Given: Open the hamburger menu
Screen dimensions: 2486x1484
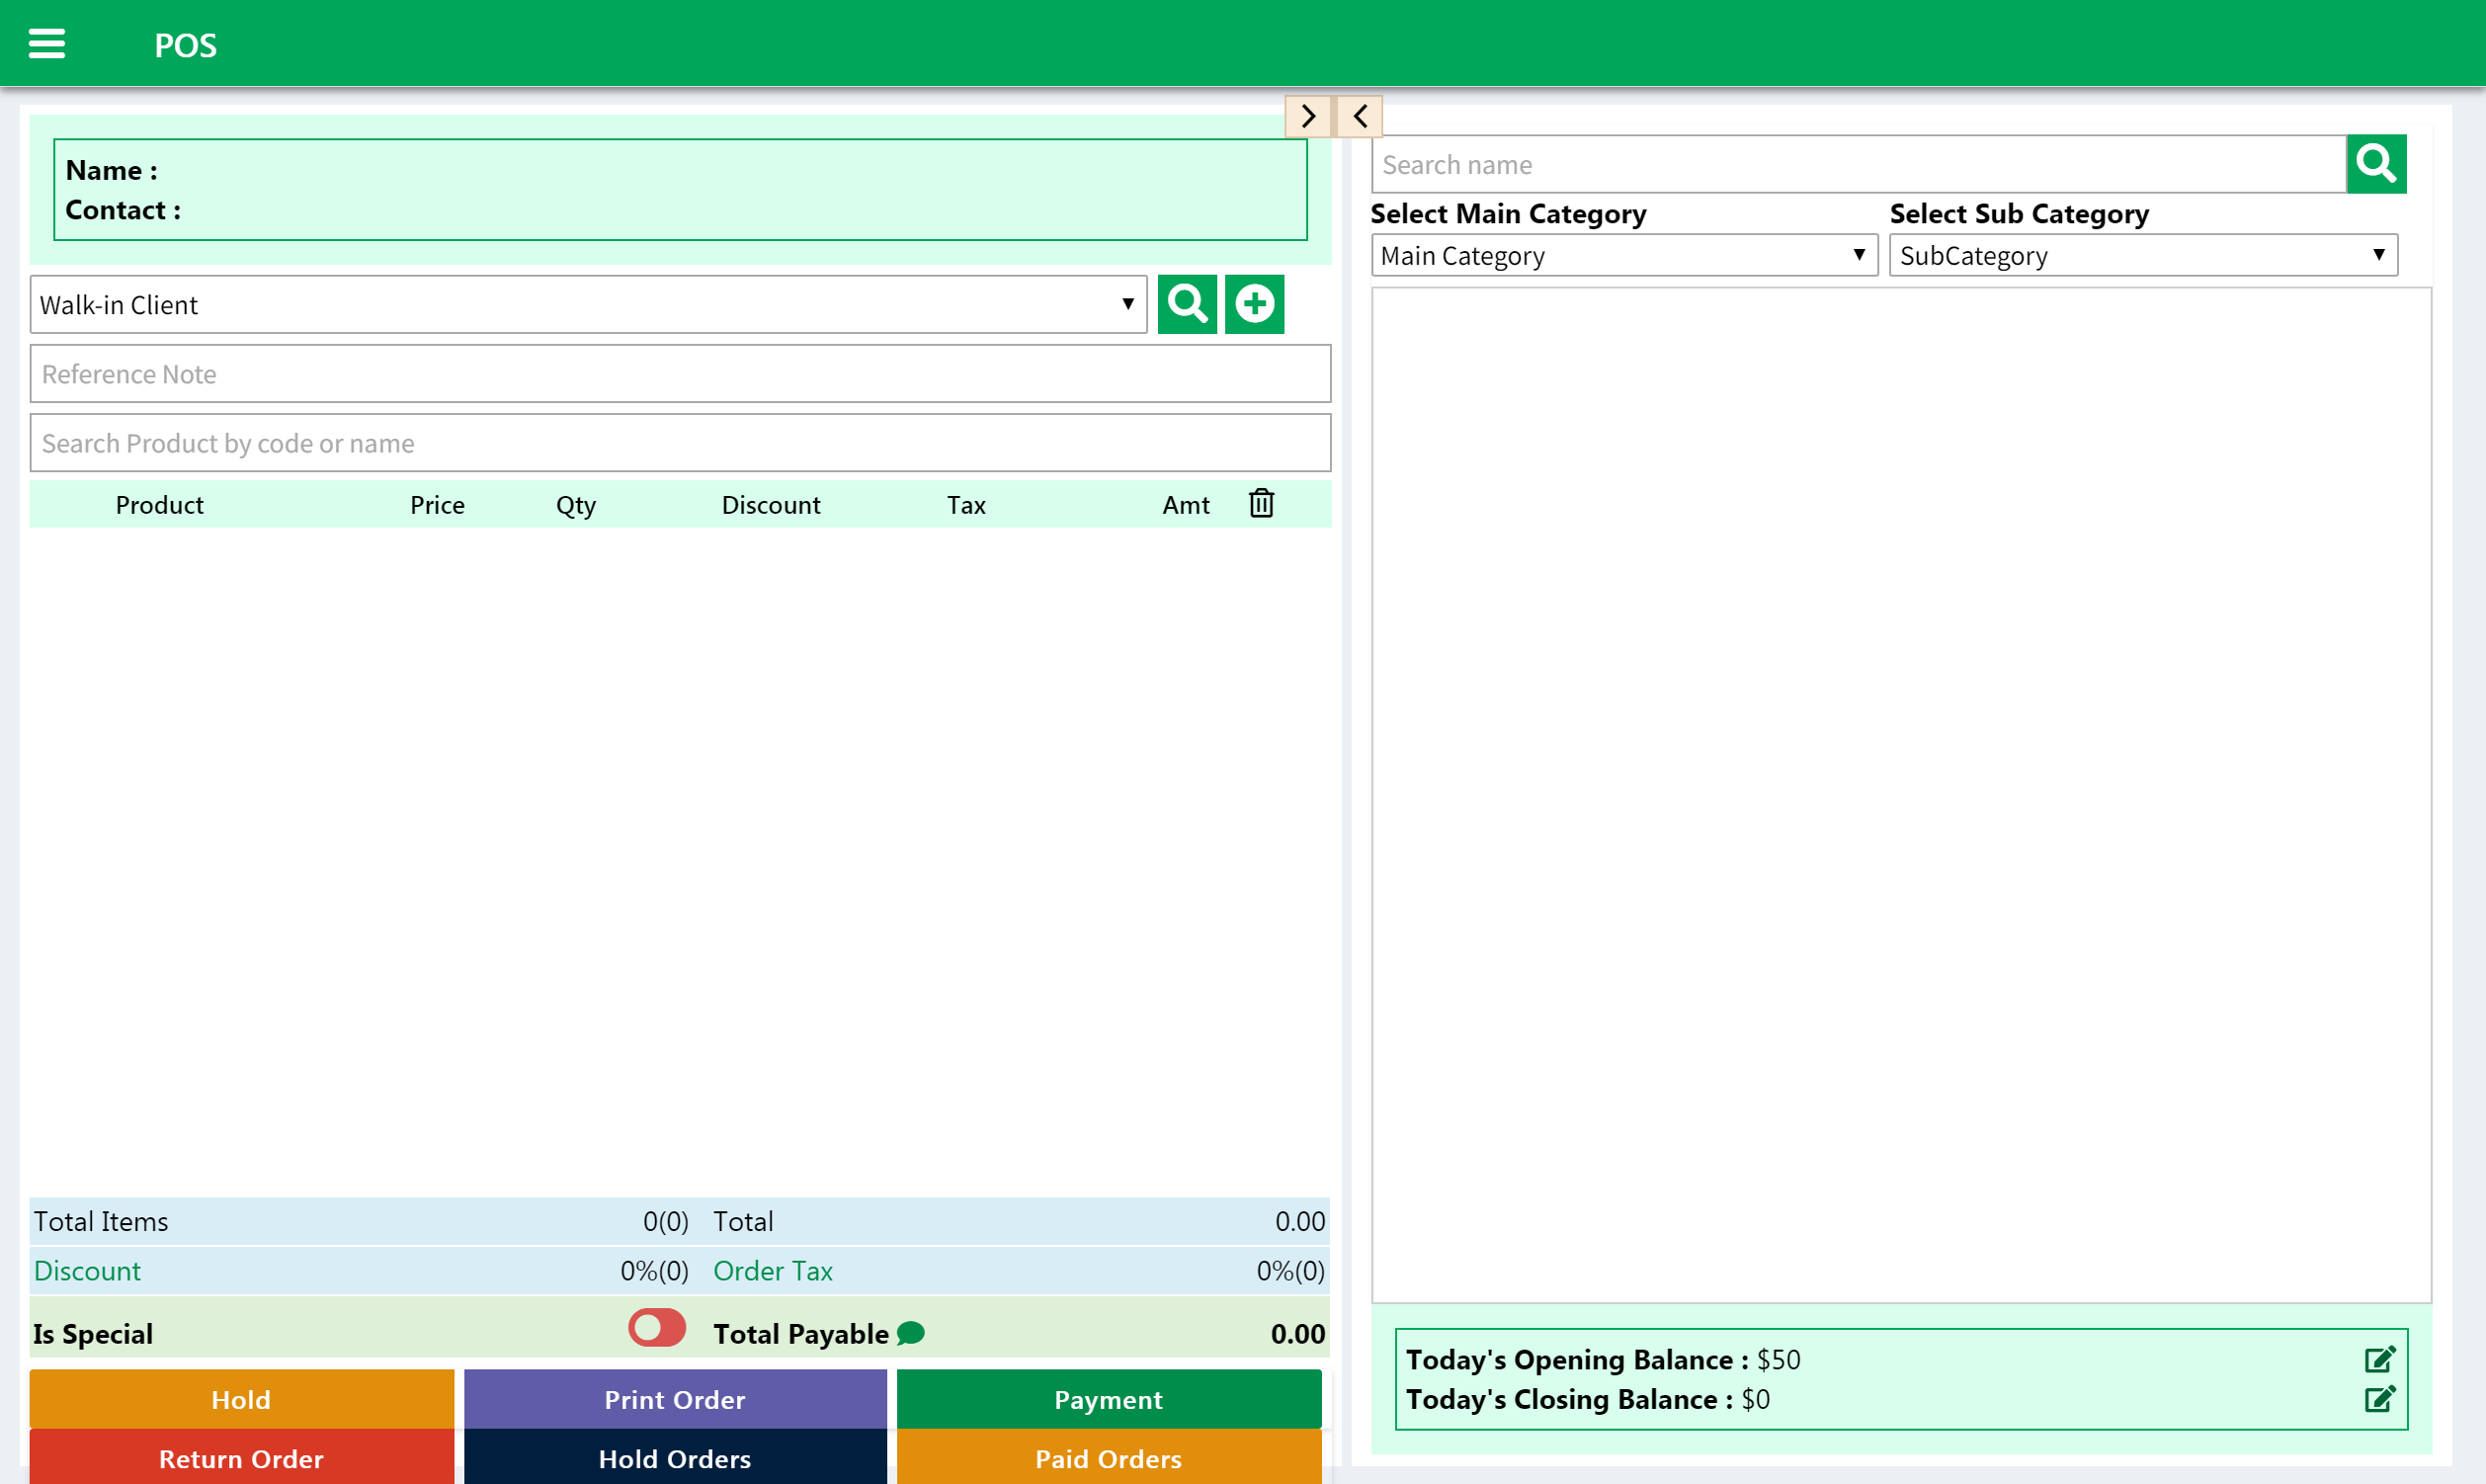Looking at the screenshot, I should click(46, 44).
